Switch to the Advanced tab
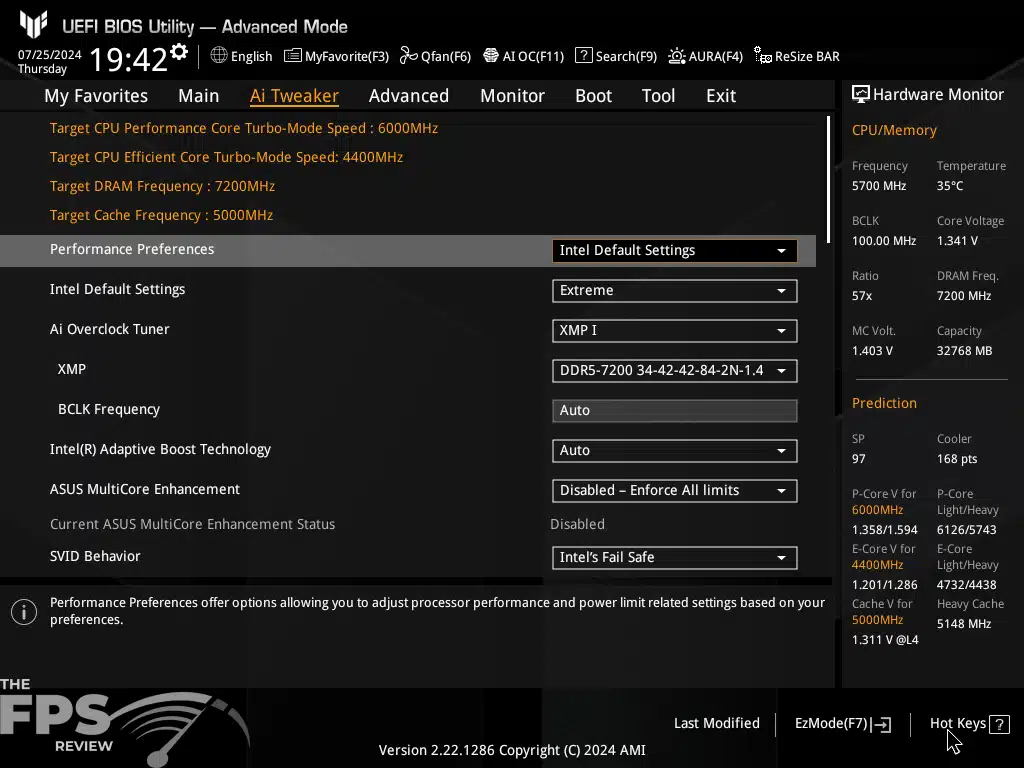The height and width of the screenshot is (768, 1024). (409, 95)
